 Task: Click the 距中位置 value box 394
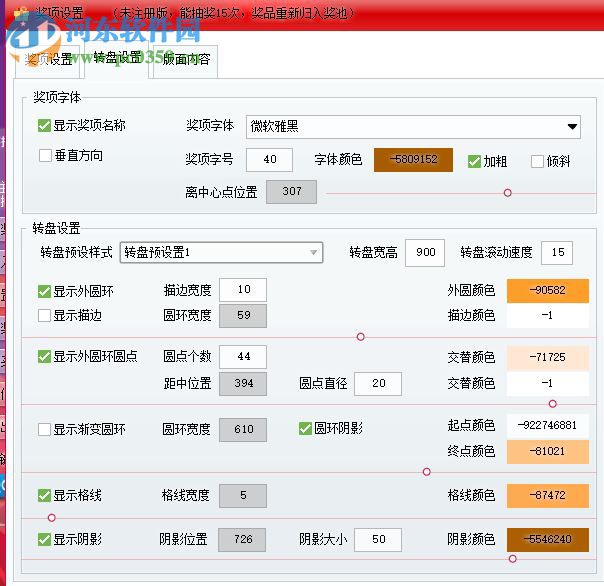click(243, 384)
